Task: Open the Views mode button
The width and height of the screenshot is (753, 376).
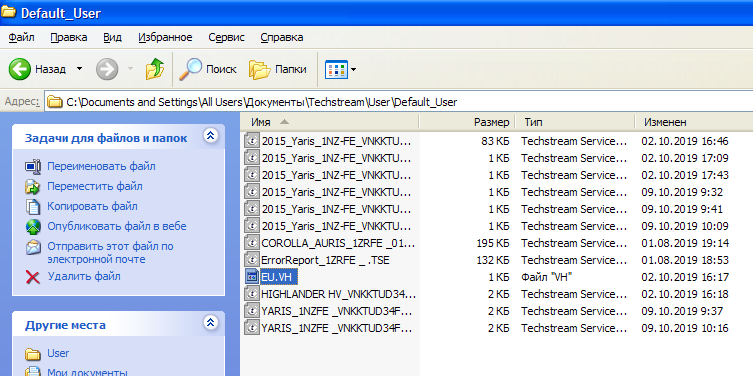Action: coord(336,70)
